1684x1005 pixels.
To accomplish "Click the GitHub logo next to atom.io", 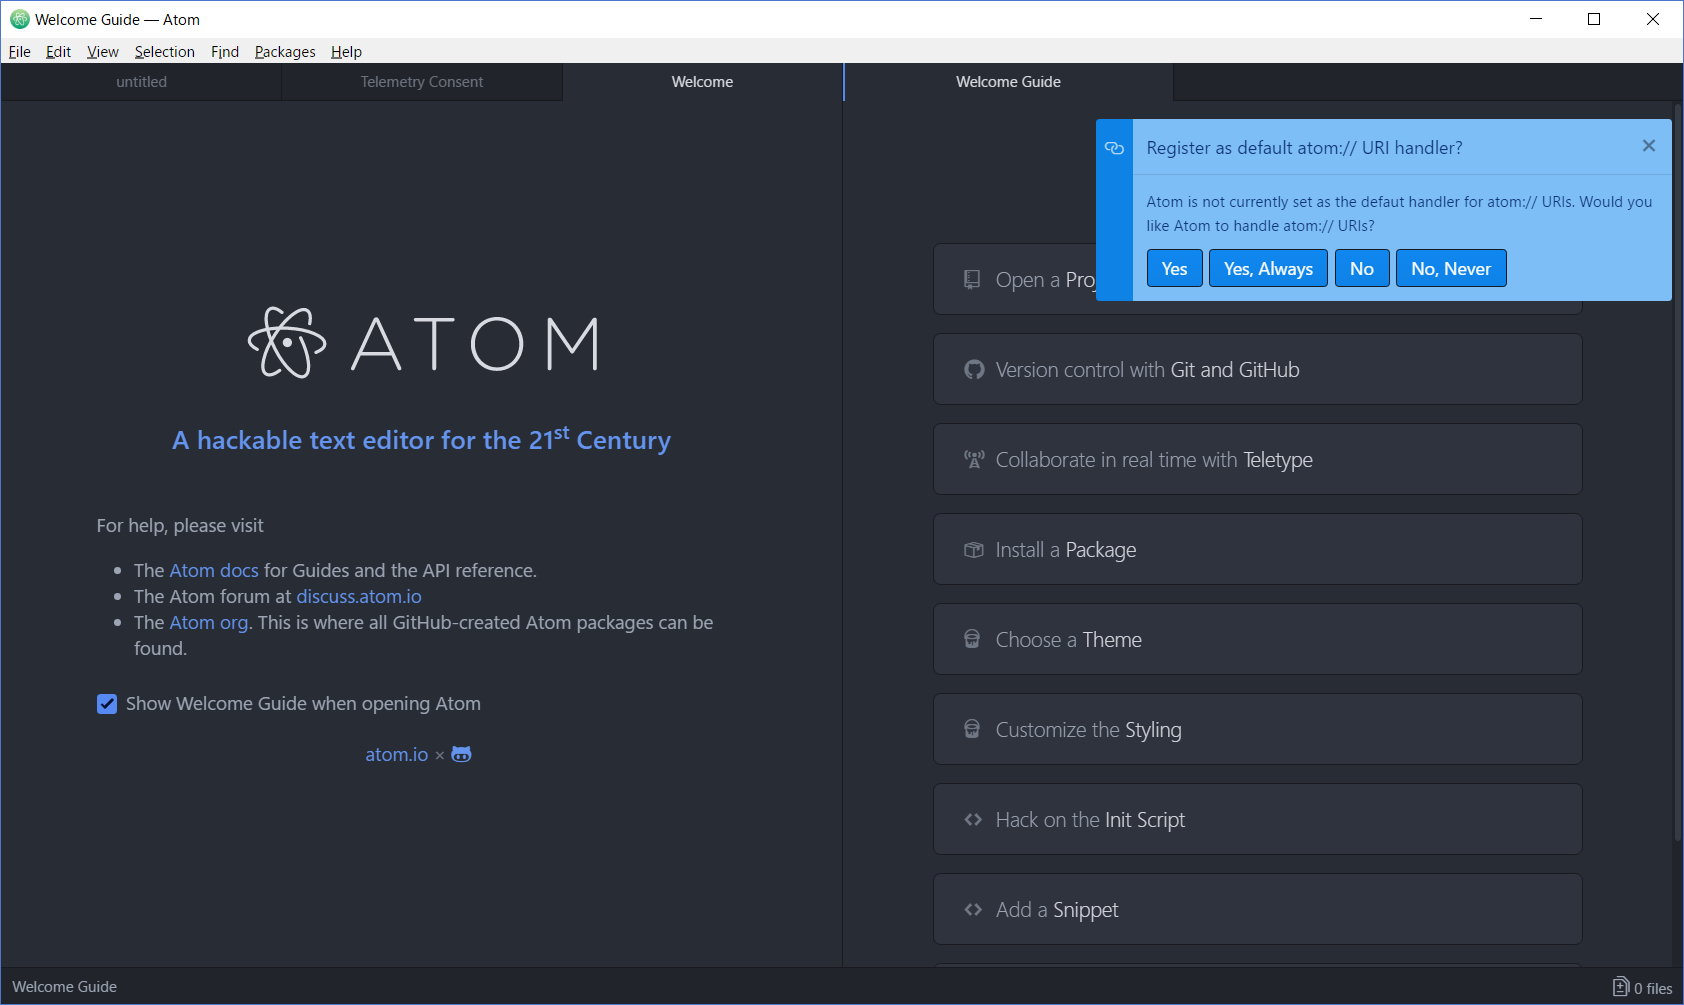I will [x=461, y=753].
